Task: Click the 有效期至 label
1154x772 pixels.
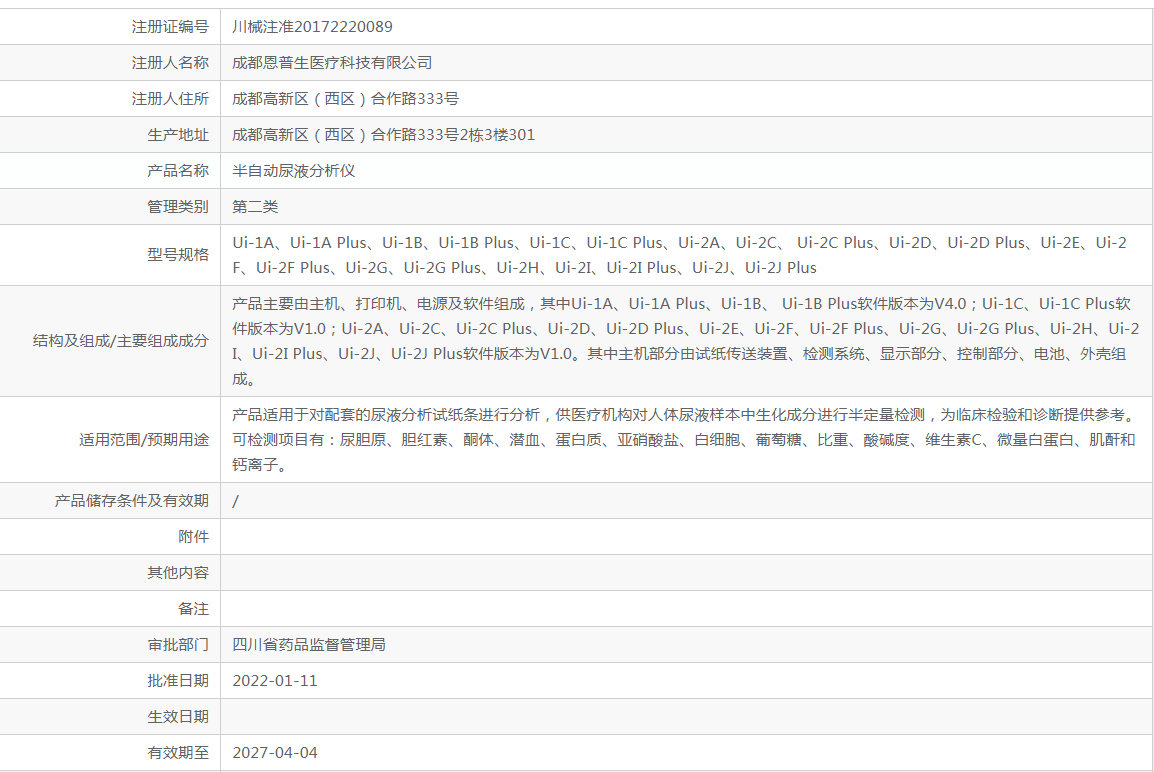Action: (x=178, y=753)
